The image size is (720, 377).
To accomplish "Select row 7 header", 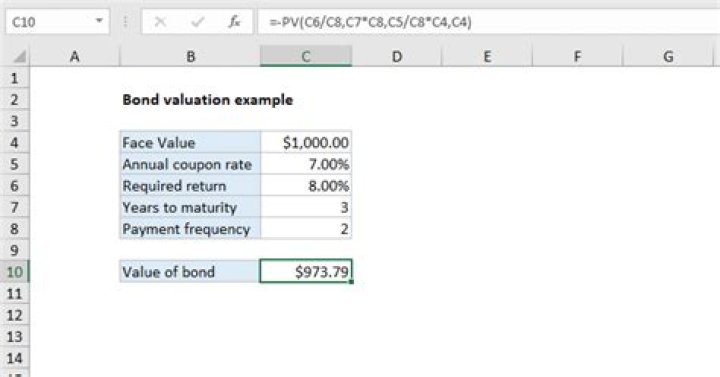I will (x=15, y=208).
